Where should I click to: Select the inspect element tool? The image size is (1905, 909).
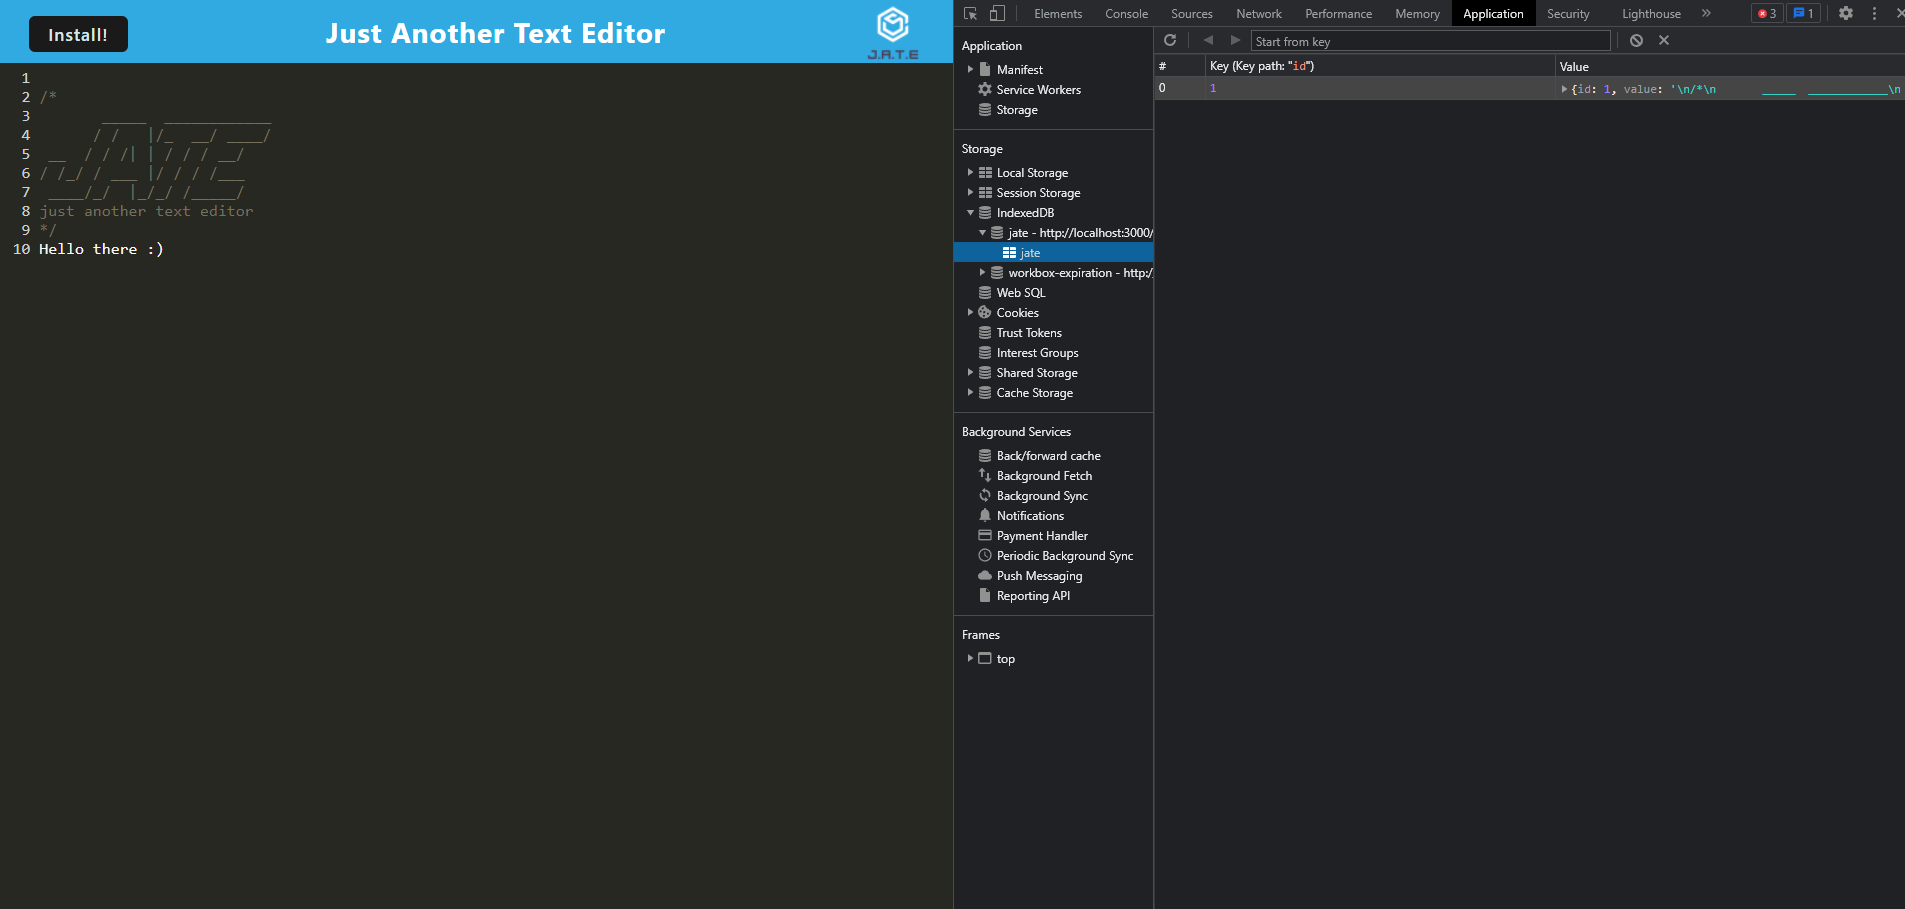pos(968,13)
